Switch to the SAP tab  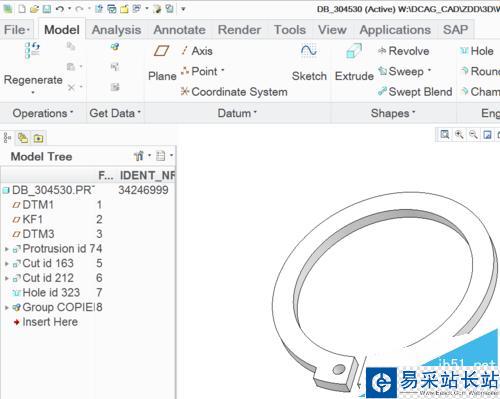[455, 30]
